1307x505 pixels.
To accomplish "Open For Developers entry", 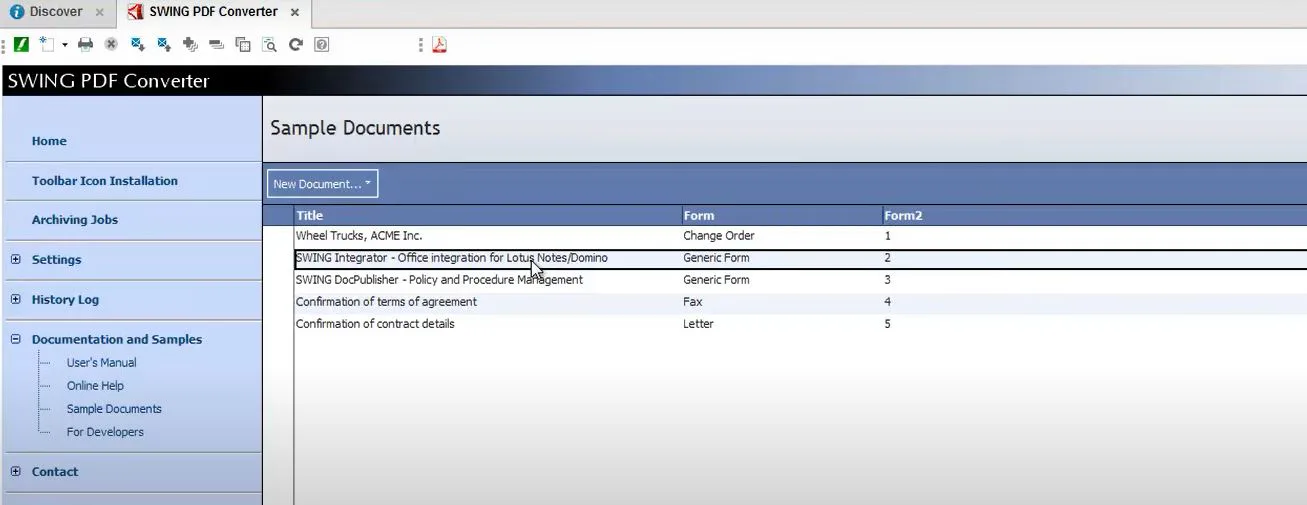I will click(x=105, y=432).
